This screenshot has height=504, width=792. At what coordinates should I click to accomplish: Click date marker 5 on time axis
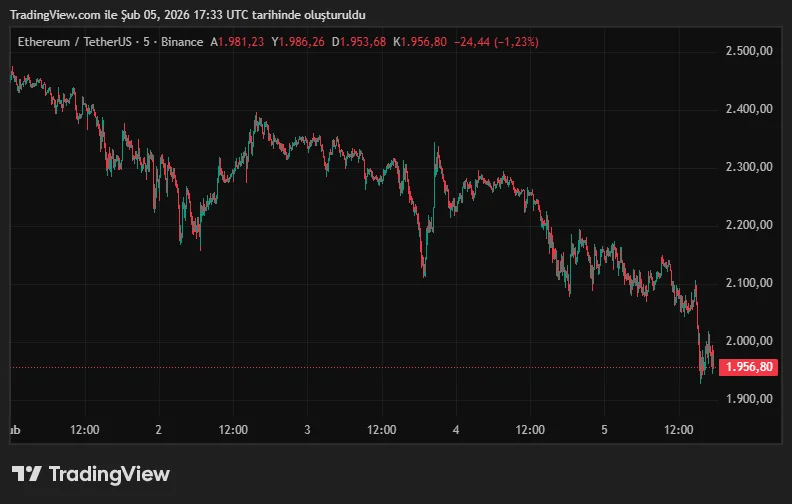click(x=604, y=430)
